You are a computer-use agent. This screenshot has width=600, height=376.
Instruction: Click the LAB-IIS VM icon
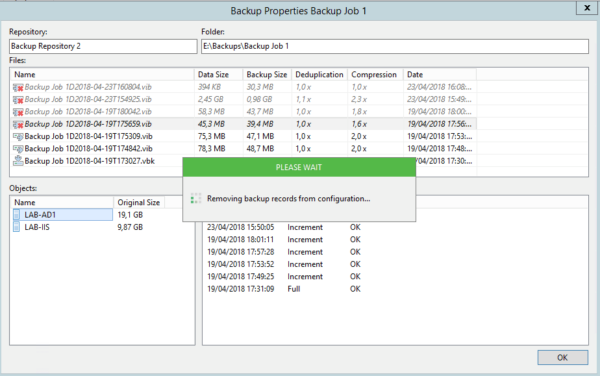[16, 227]
